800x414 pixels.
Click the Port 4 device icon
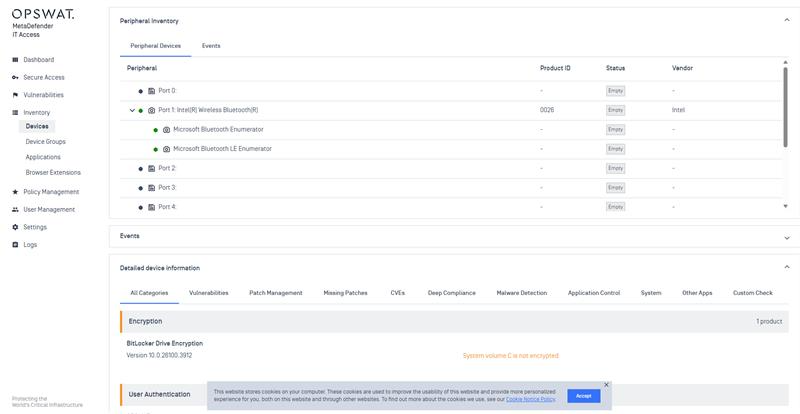pyautogui.click(x=152, y=207)
